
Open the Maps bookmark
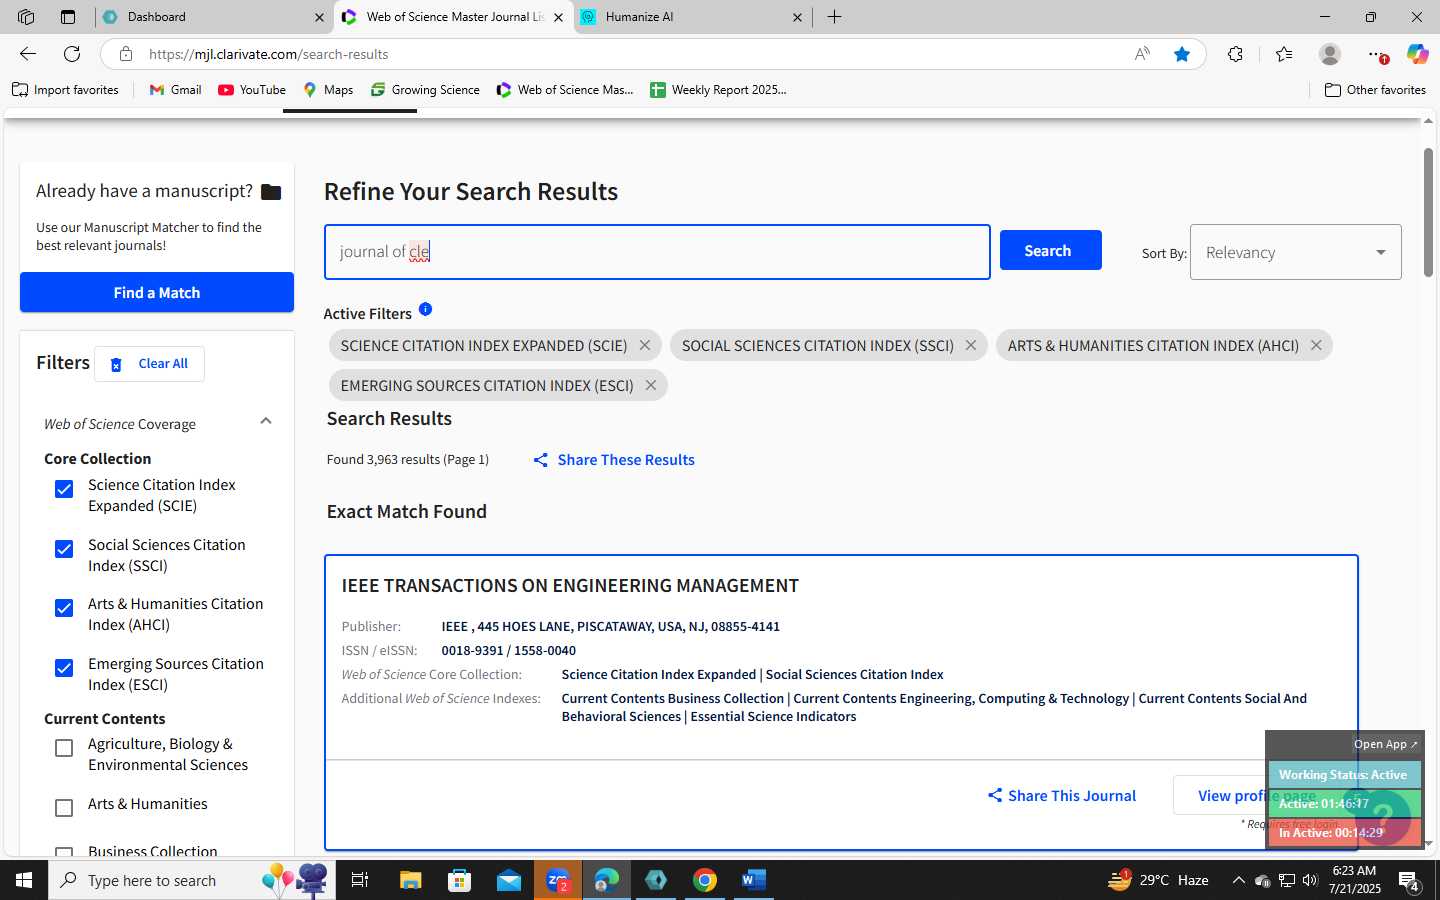click(x=328, y=90)
